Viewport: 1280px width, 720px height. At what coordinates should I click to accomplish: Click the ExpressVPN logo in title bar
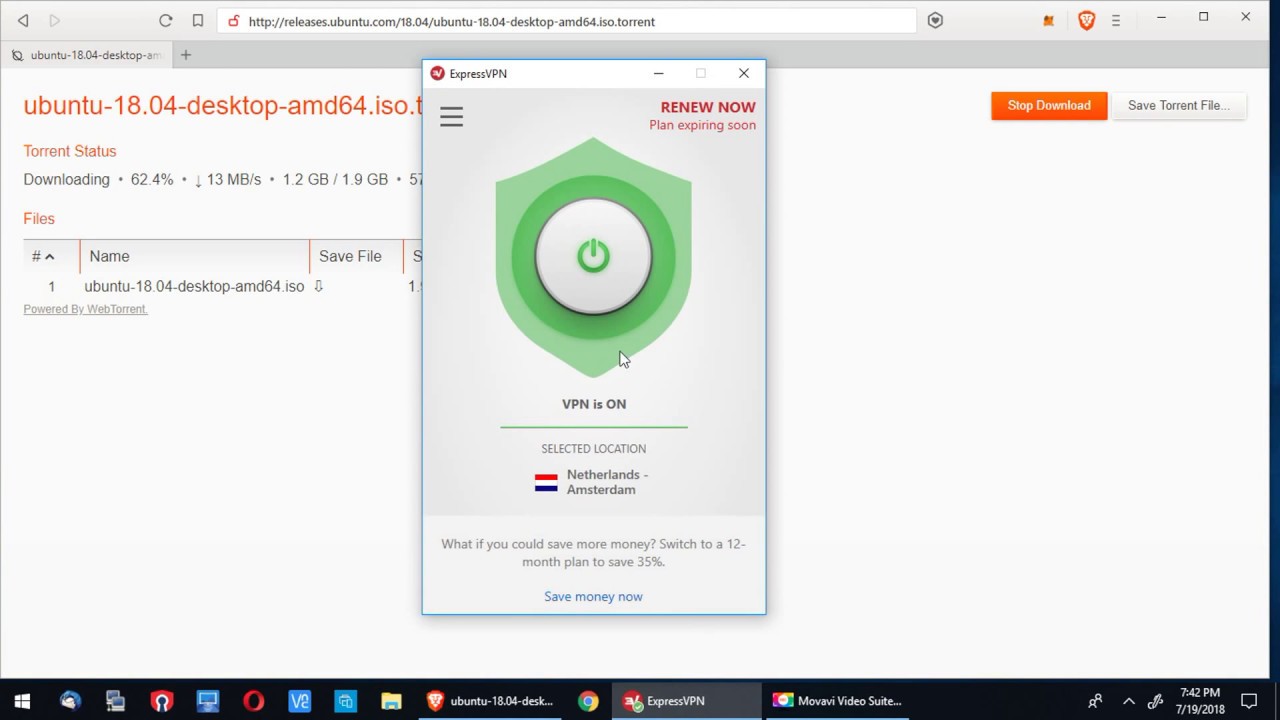[x=437, y=73]
